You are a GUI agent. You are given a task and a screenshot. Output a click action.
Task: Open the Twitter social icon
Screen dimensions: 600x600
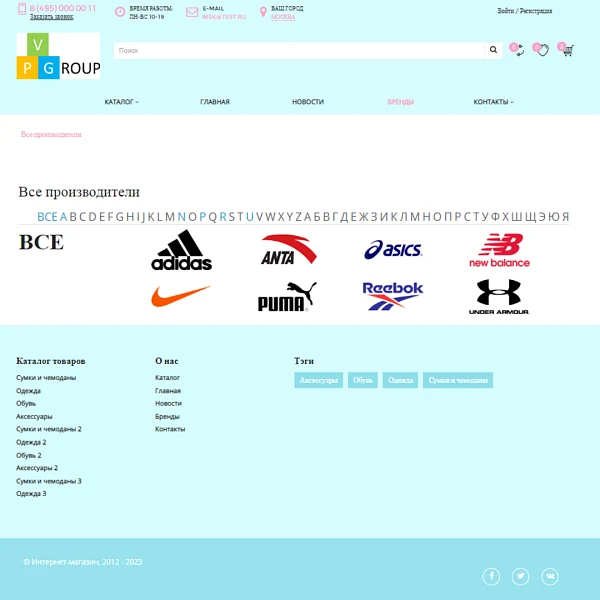point(520,576)
